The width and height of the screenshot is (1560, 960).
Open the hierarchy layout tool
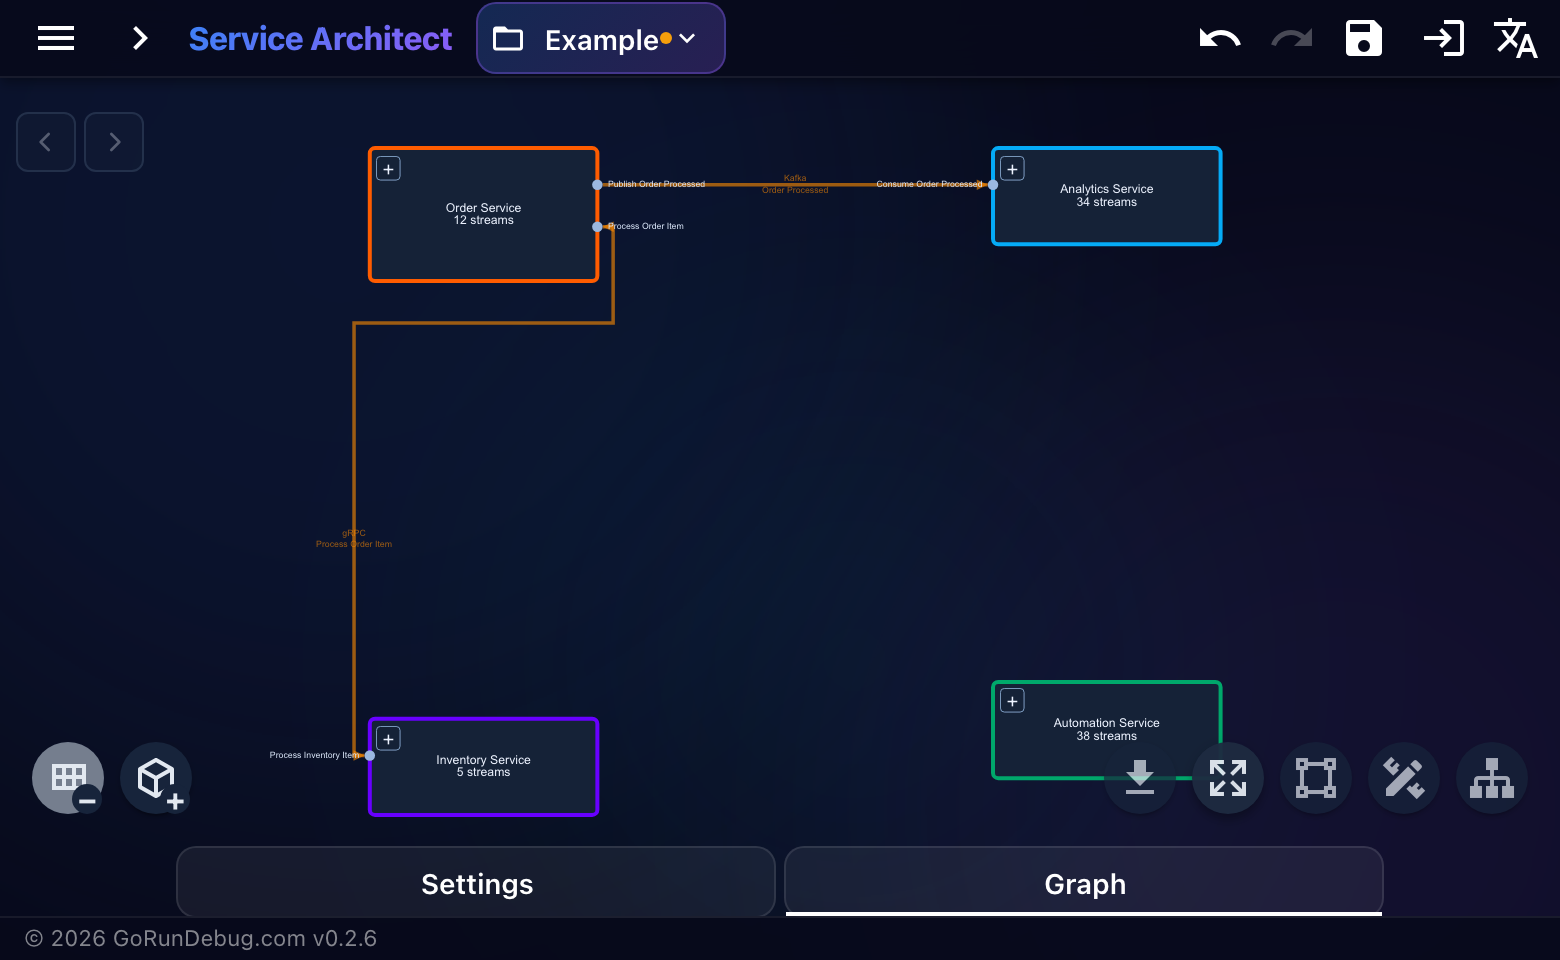click(1492, 778)
